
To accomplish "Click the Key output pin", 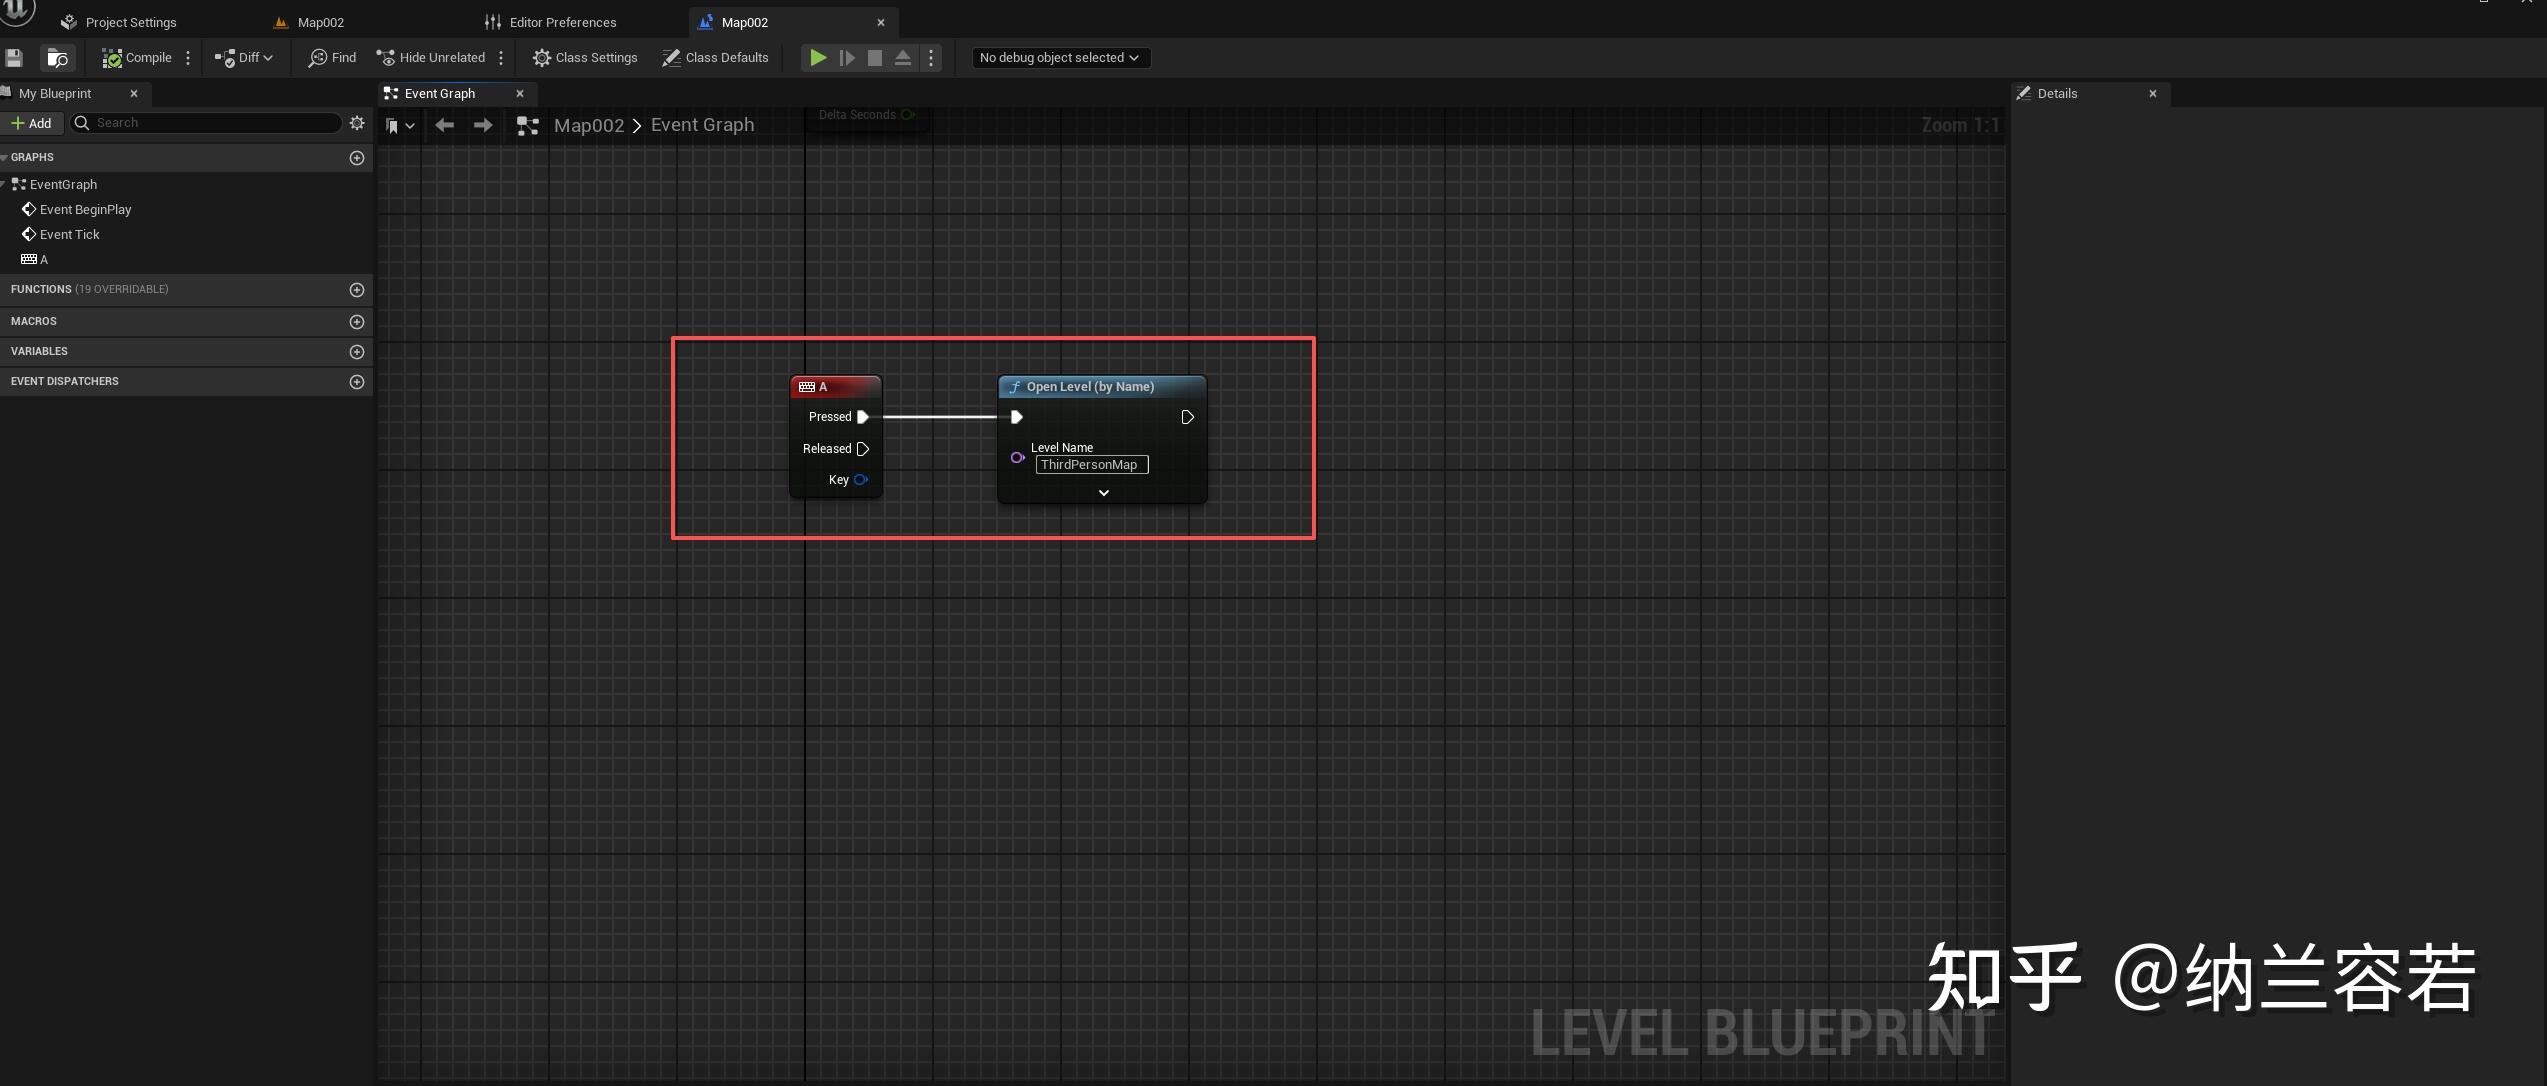I will coord(861,480).
